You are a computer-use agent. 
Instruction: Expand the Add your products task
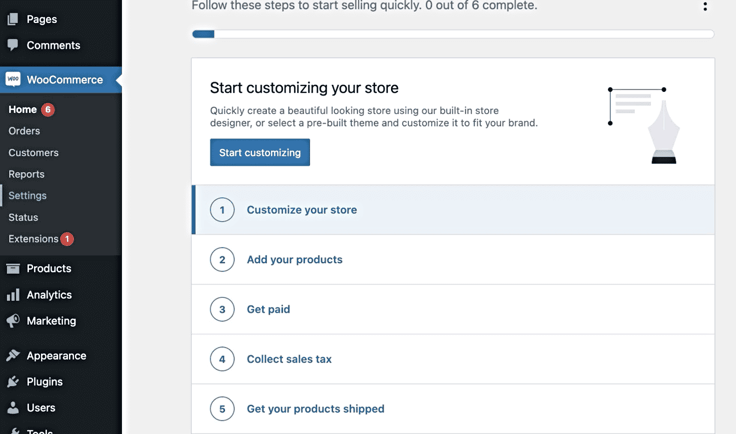click(x=453, y=259)
